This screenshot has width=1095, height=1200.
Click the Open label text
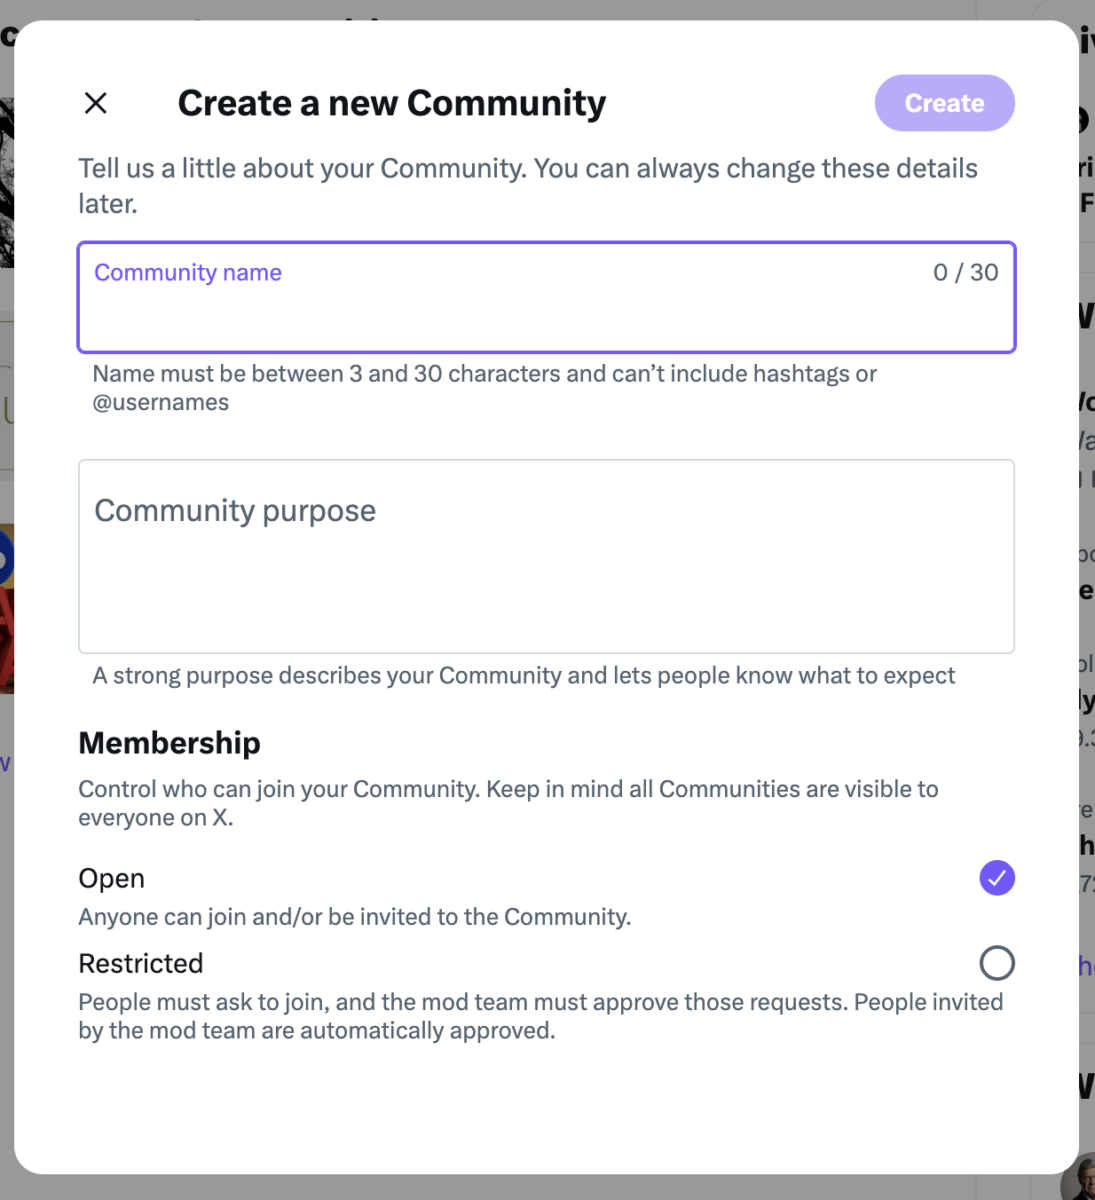[111, 878]
